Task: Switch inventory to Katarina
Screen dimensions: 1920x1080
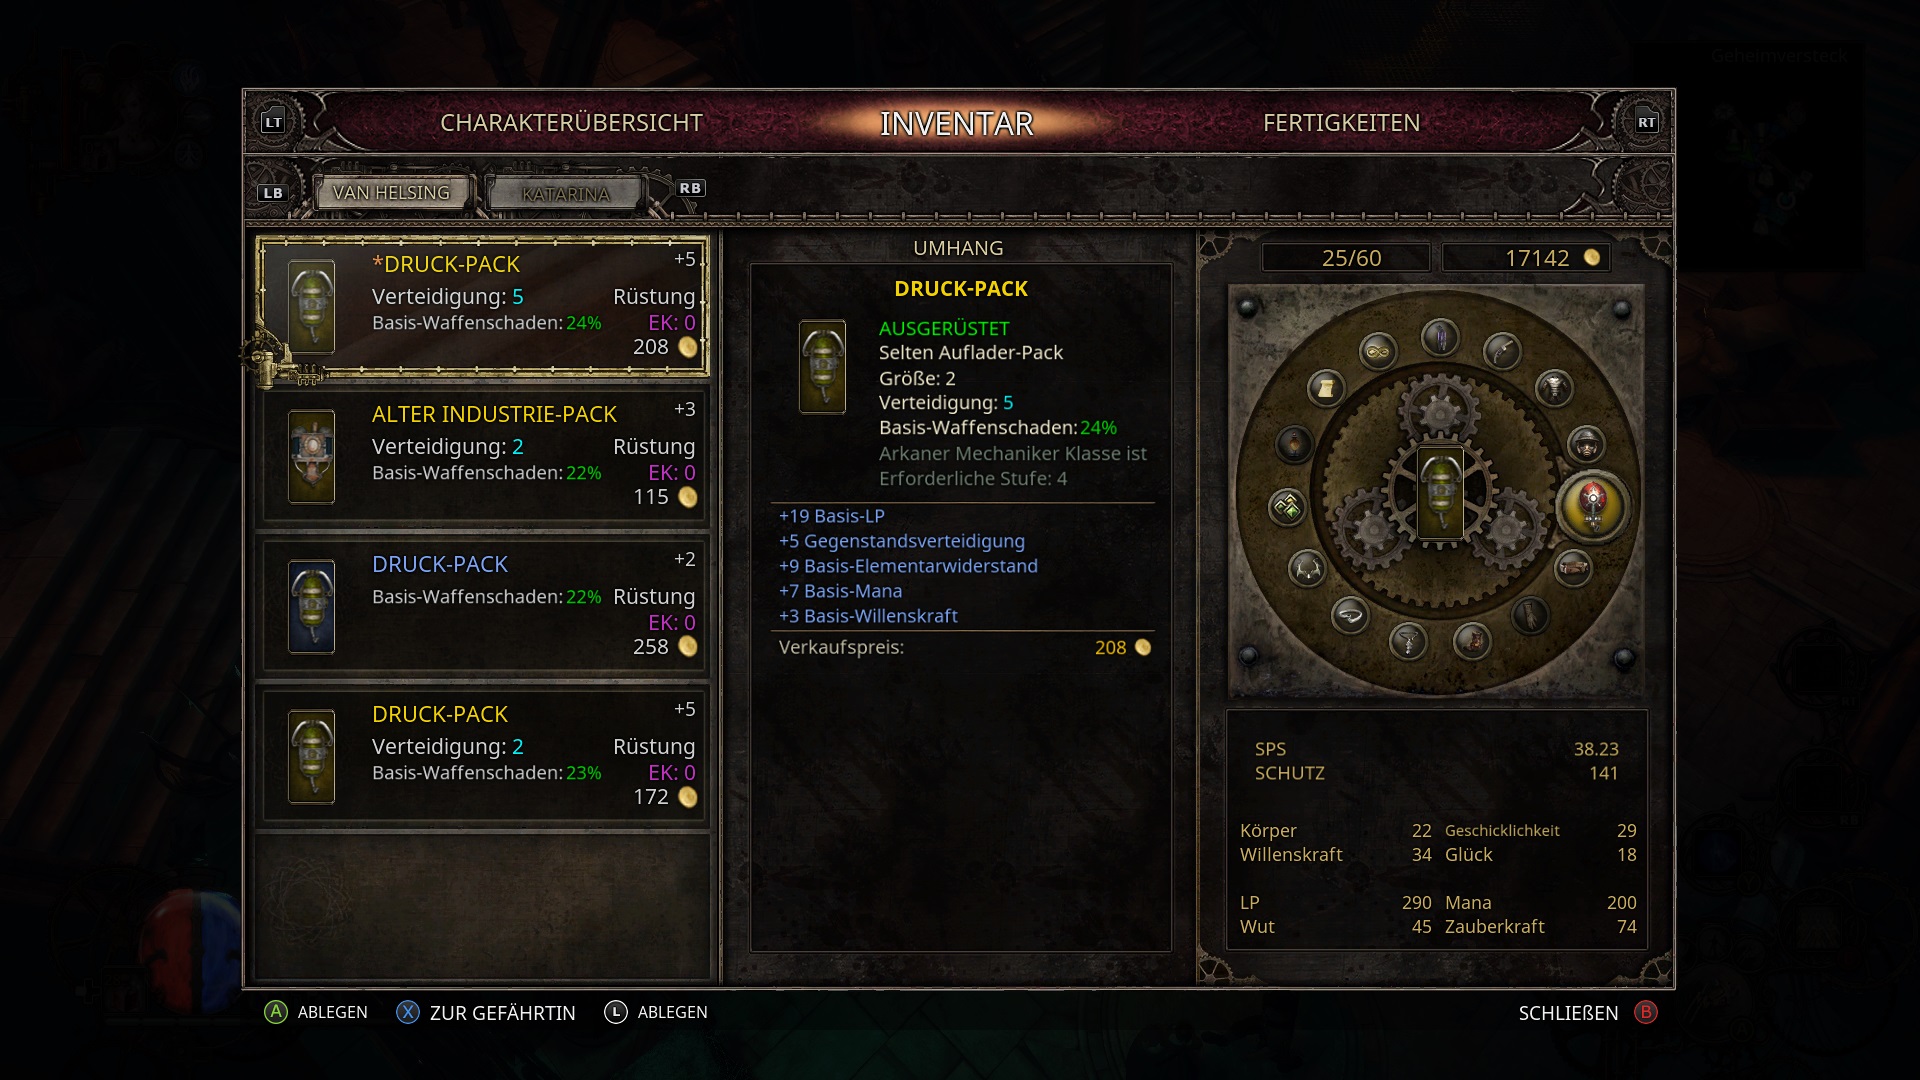Action: click(565, 193)
